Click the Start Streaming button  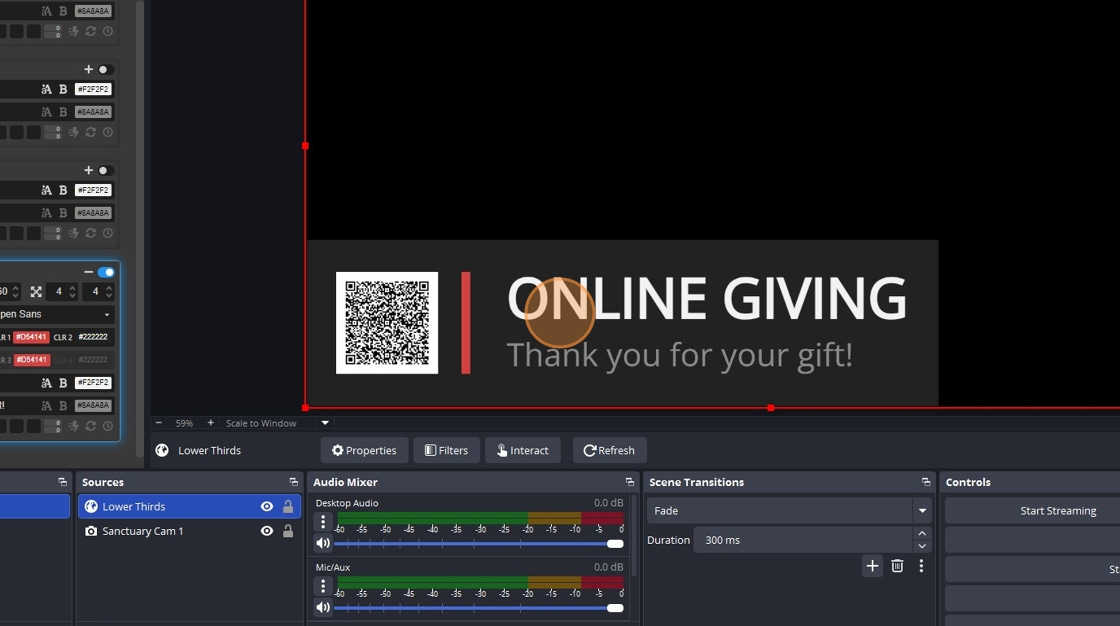(x=1058, y=511)
